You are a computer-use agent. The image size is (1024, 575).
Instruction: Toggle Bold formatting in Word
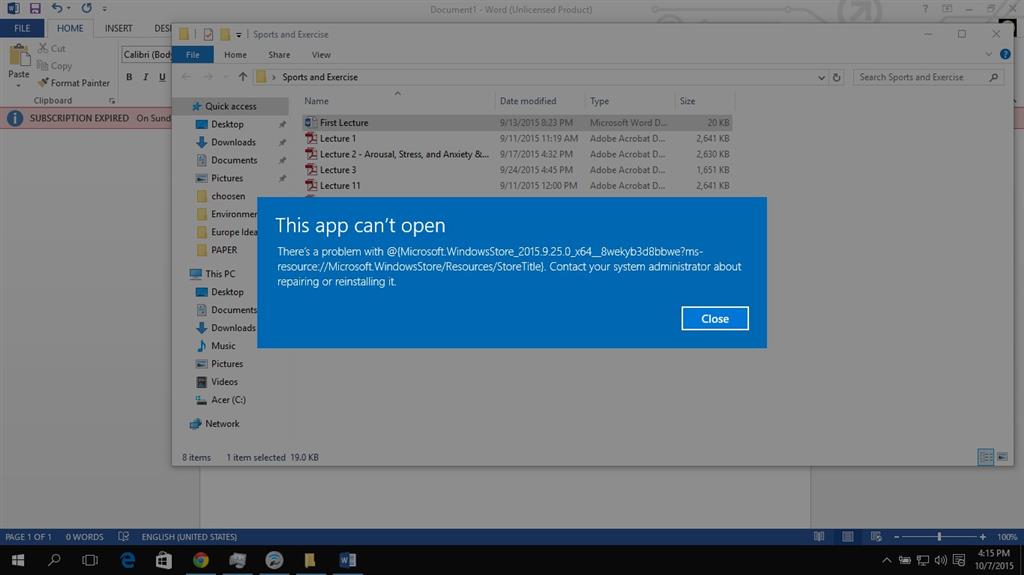pos(129,77)
